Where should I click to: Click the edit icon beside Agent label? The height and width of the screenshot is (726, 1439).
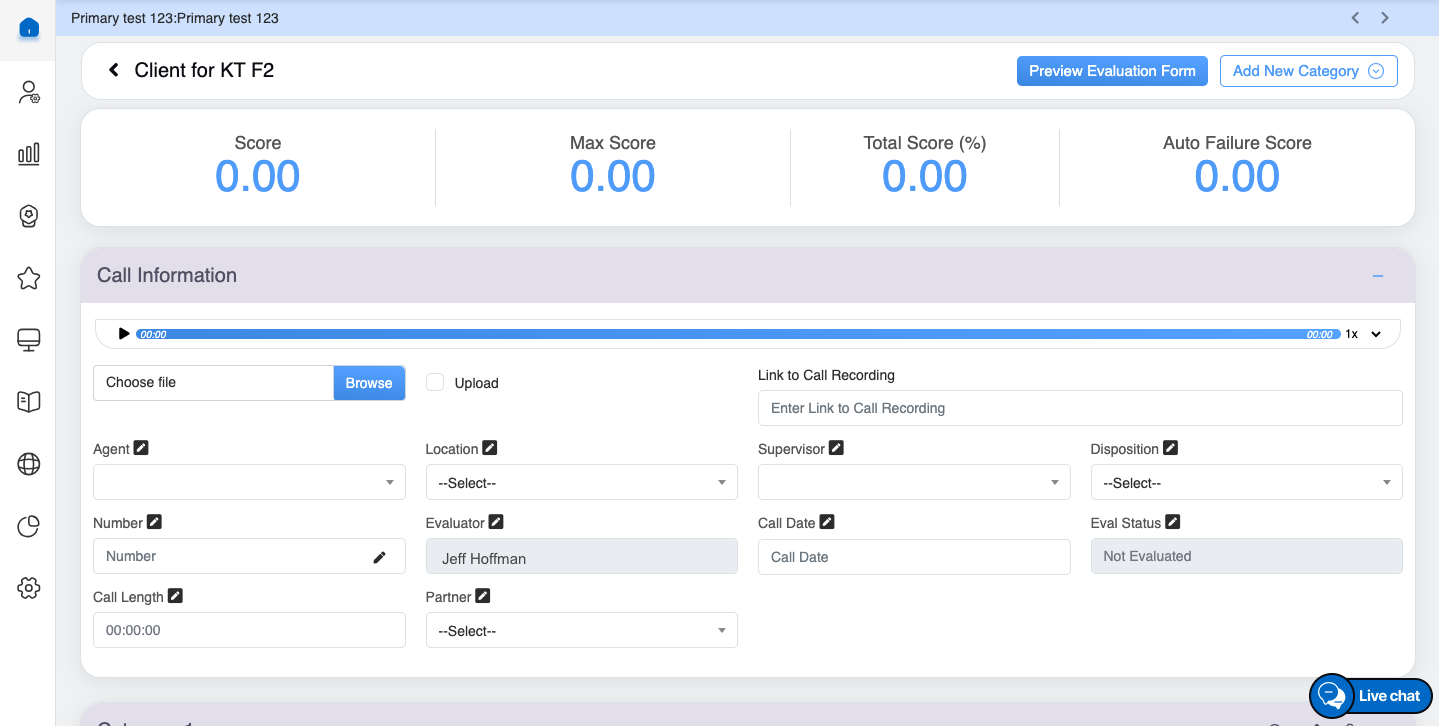[141, 448]
